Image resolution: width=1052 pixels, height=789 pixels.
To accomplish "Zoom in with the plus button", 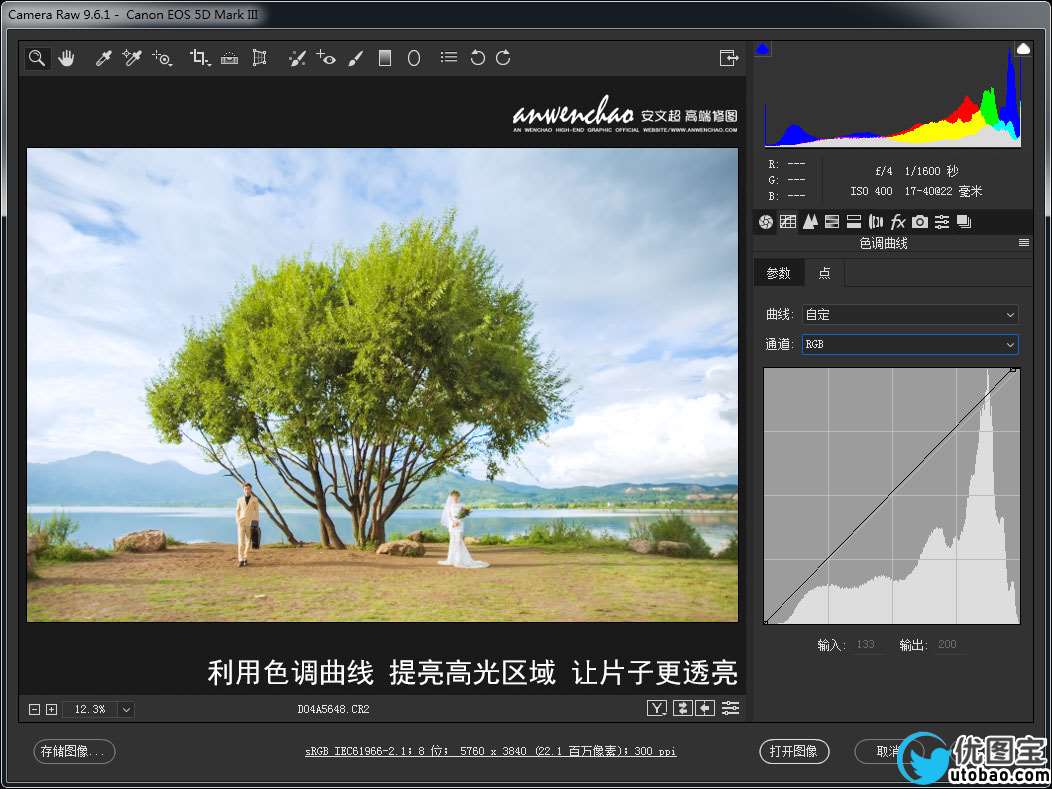I will click(x=51, y=709).
